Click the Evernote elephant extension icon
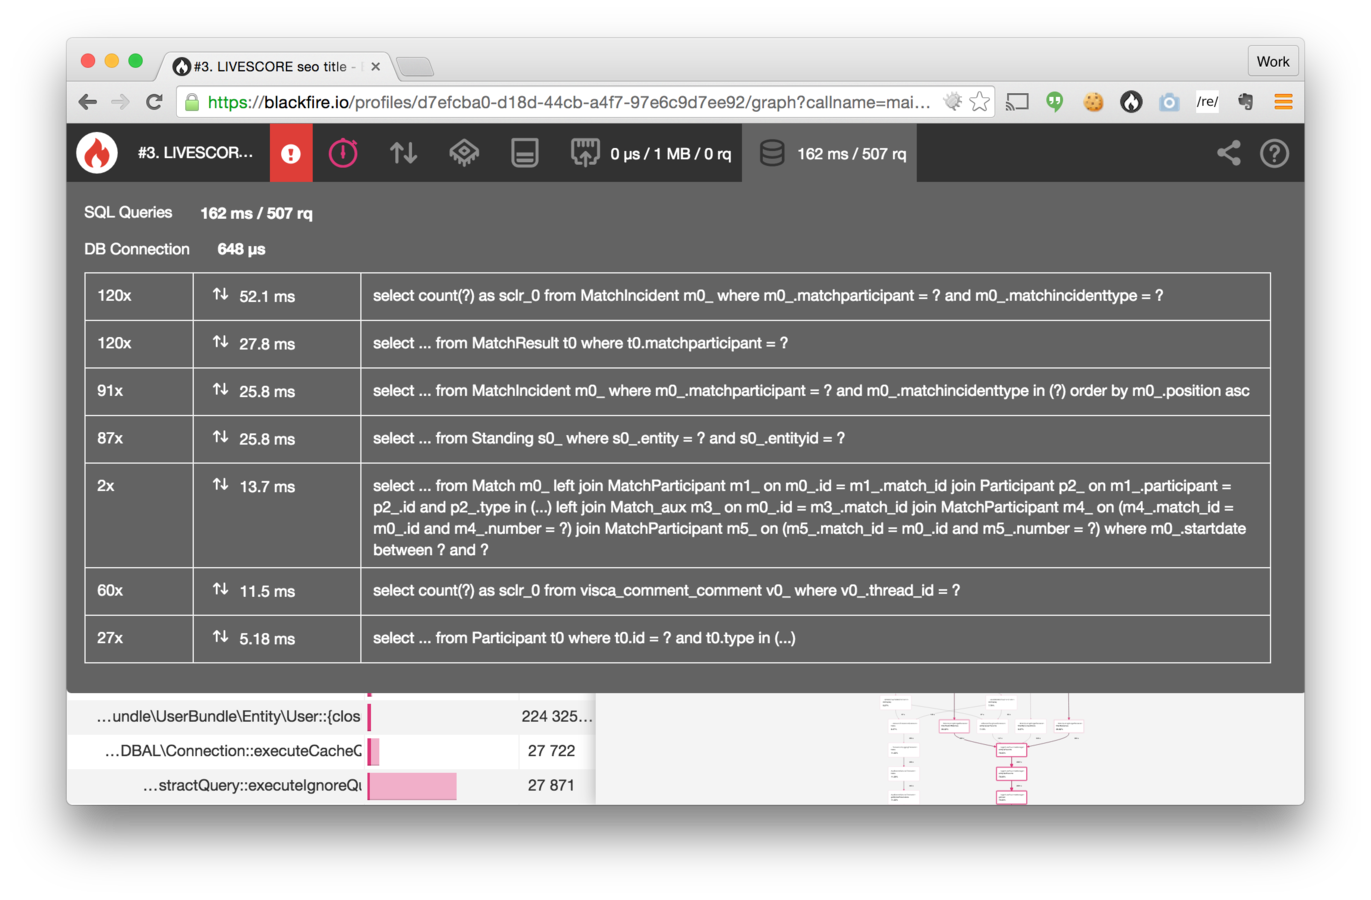 pos(1245,102)
